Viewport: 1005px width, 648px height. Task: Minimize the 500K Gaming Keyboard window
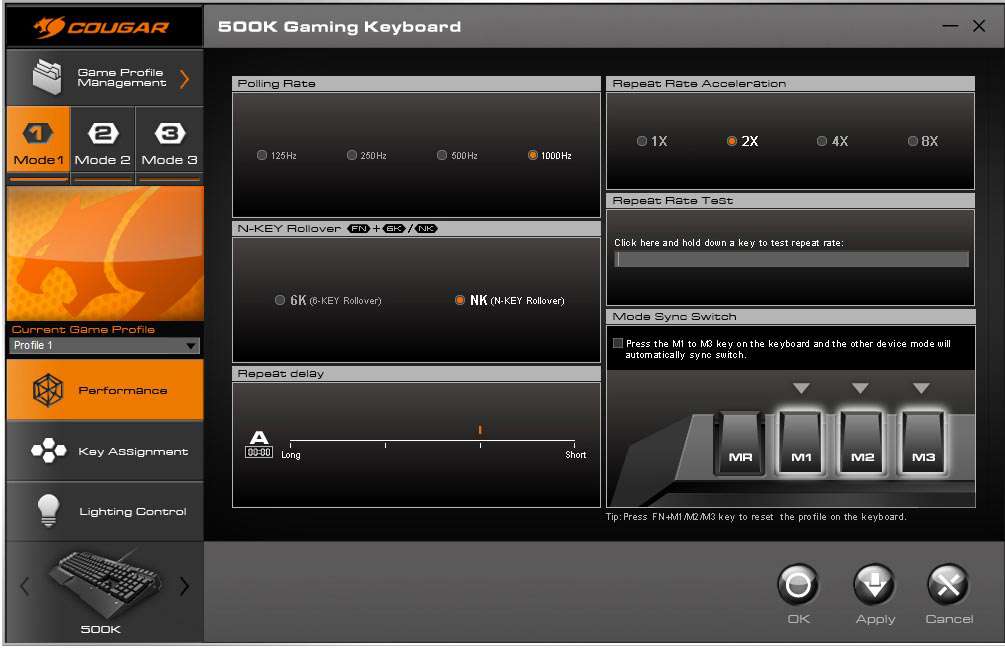click(950, 26)
